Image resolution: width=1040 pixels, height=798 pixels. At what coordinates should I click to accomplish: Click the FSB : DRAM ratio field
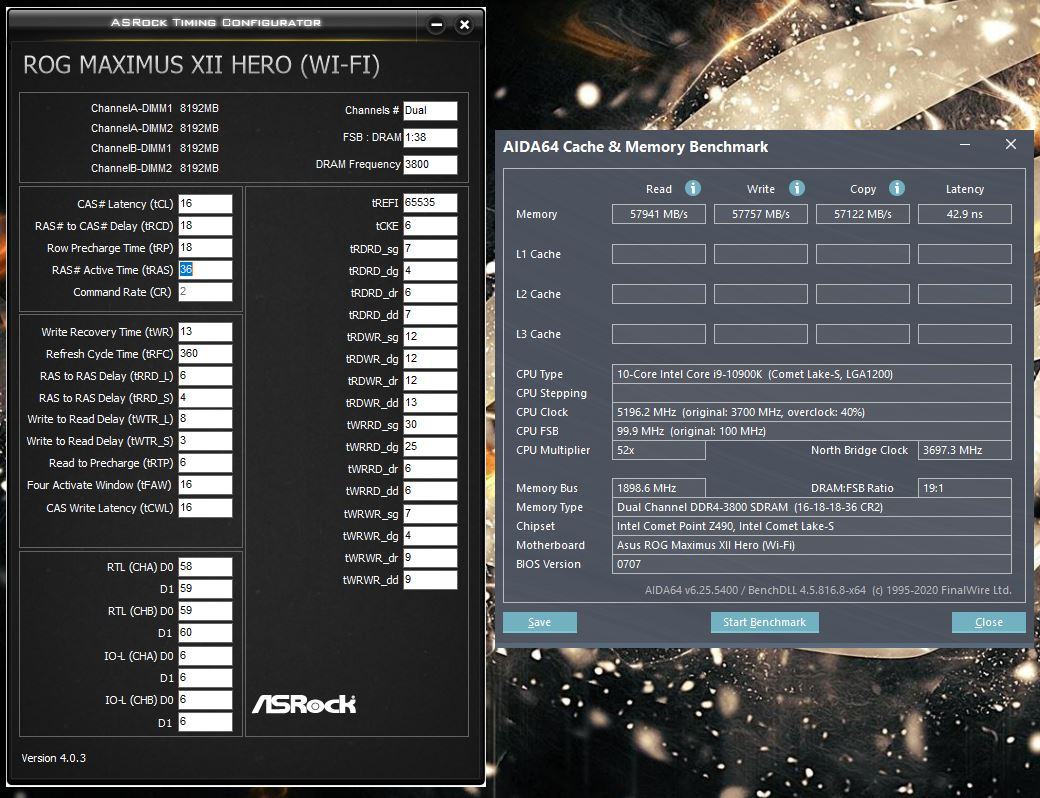pyautogui.click(x=430, y=137)
